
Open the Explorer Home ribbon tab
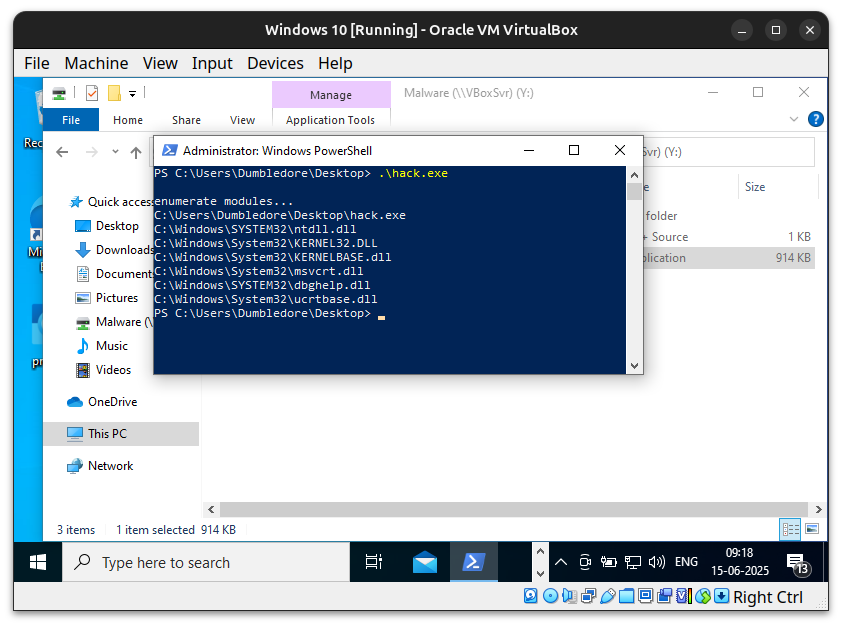128,120
